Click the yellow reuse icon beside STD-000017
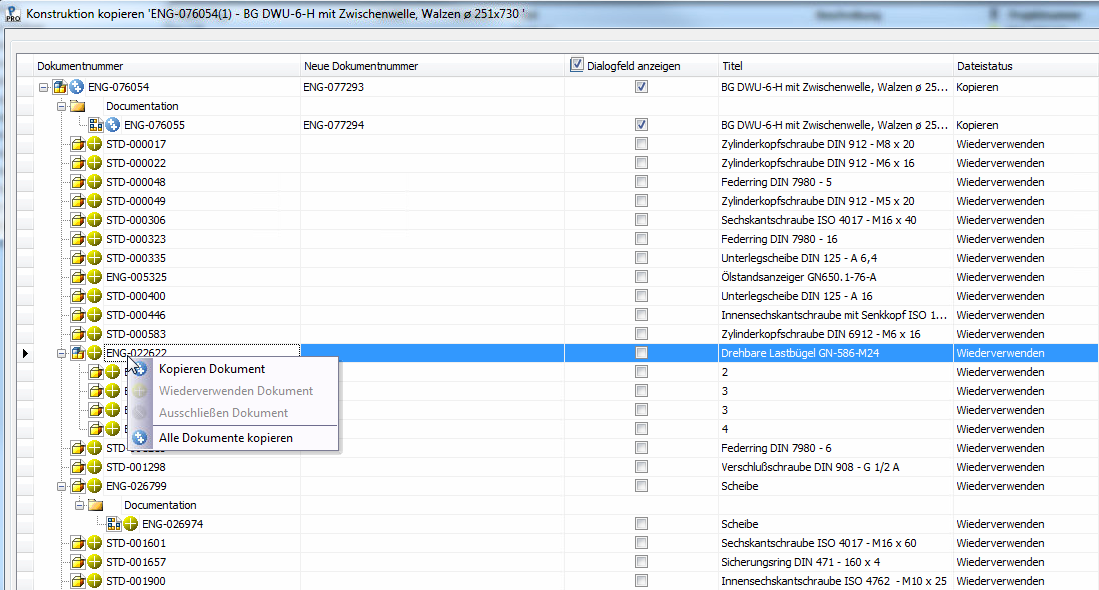This screenshot has height=590, width=1099. [x=94, y=144]
